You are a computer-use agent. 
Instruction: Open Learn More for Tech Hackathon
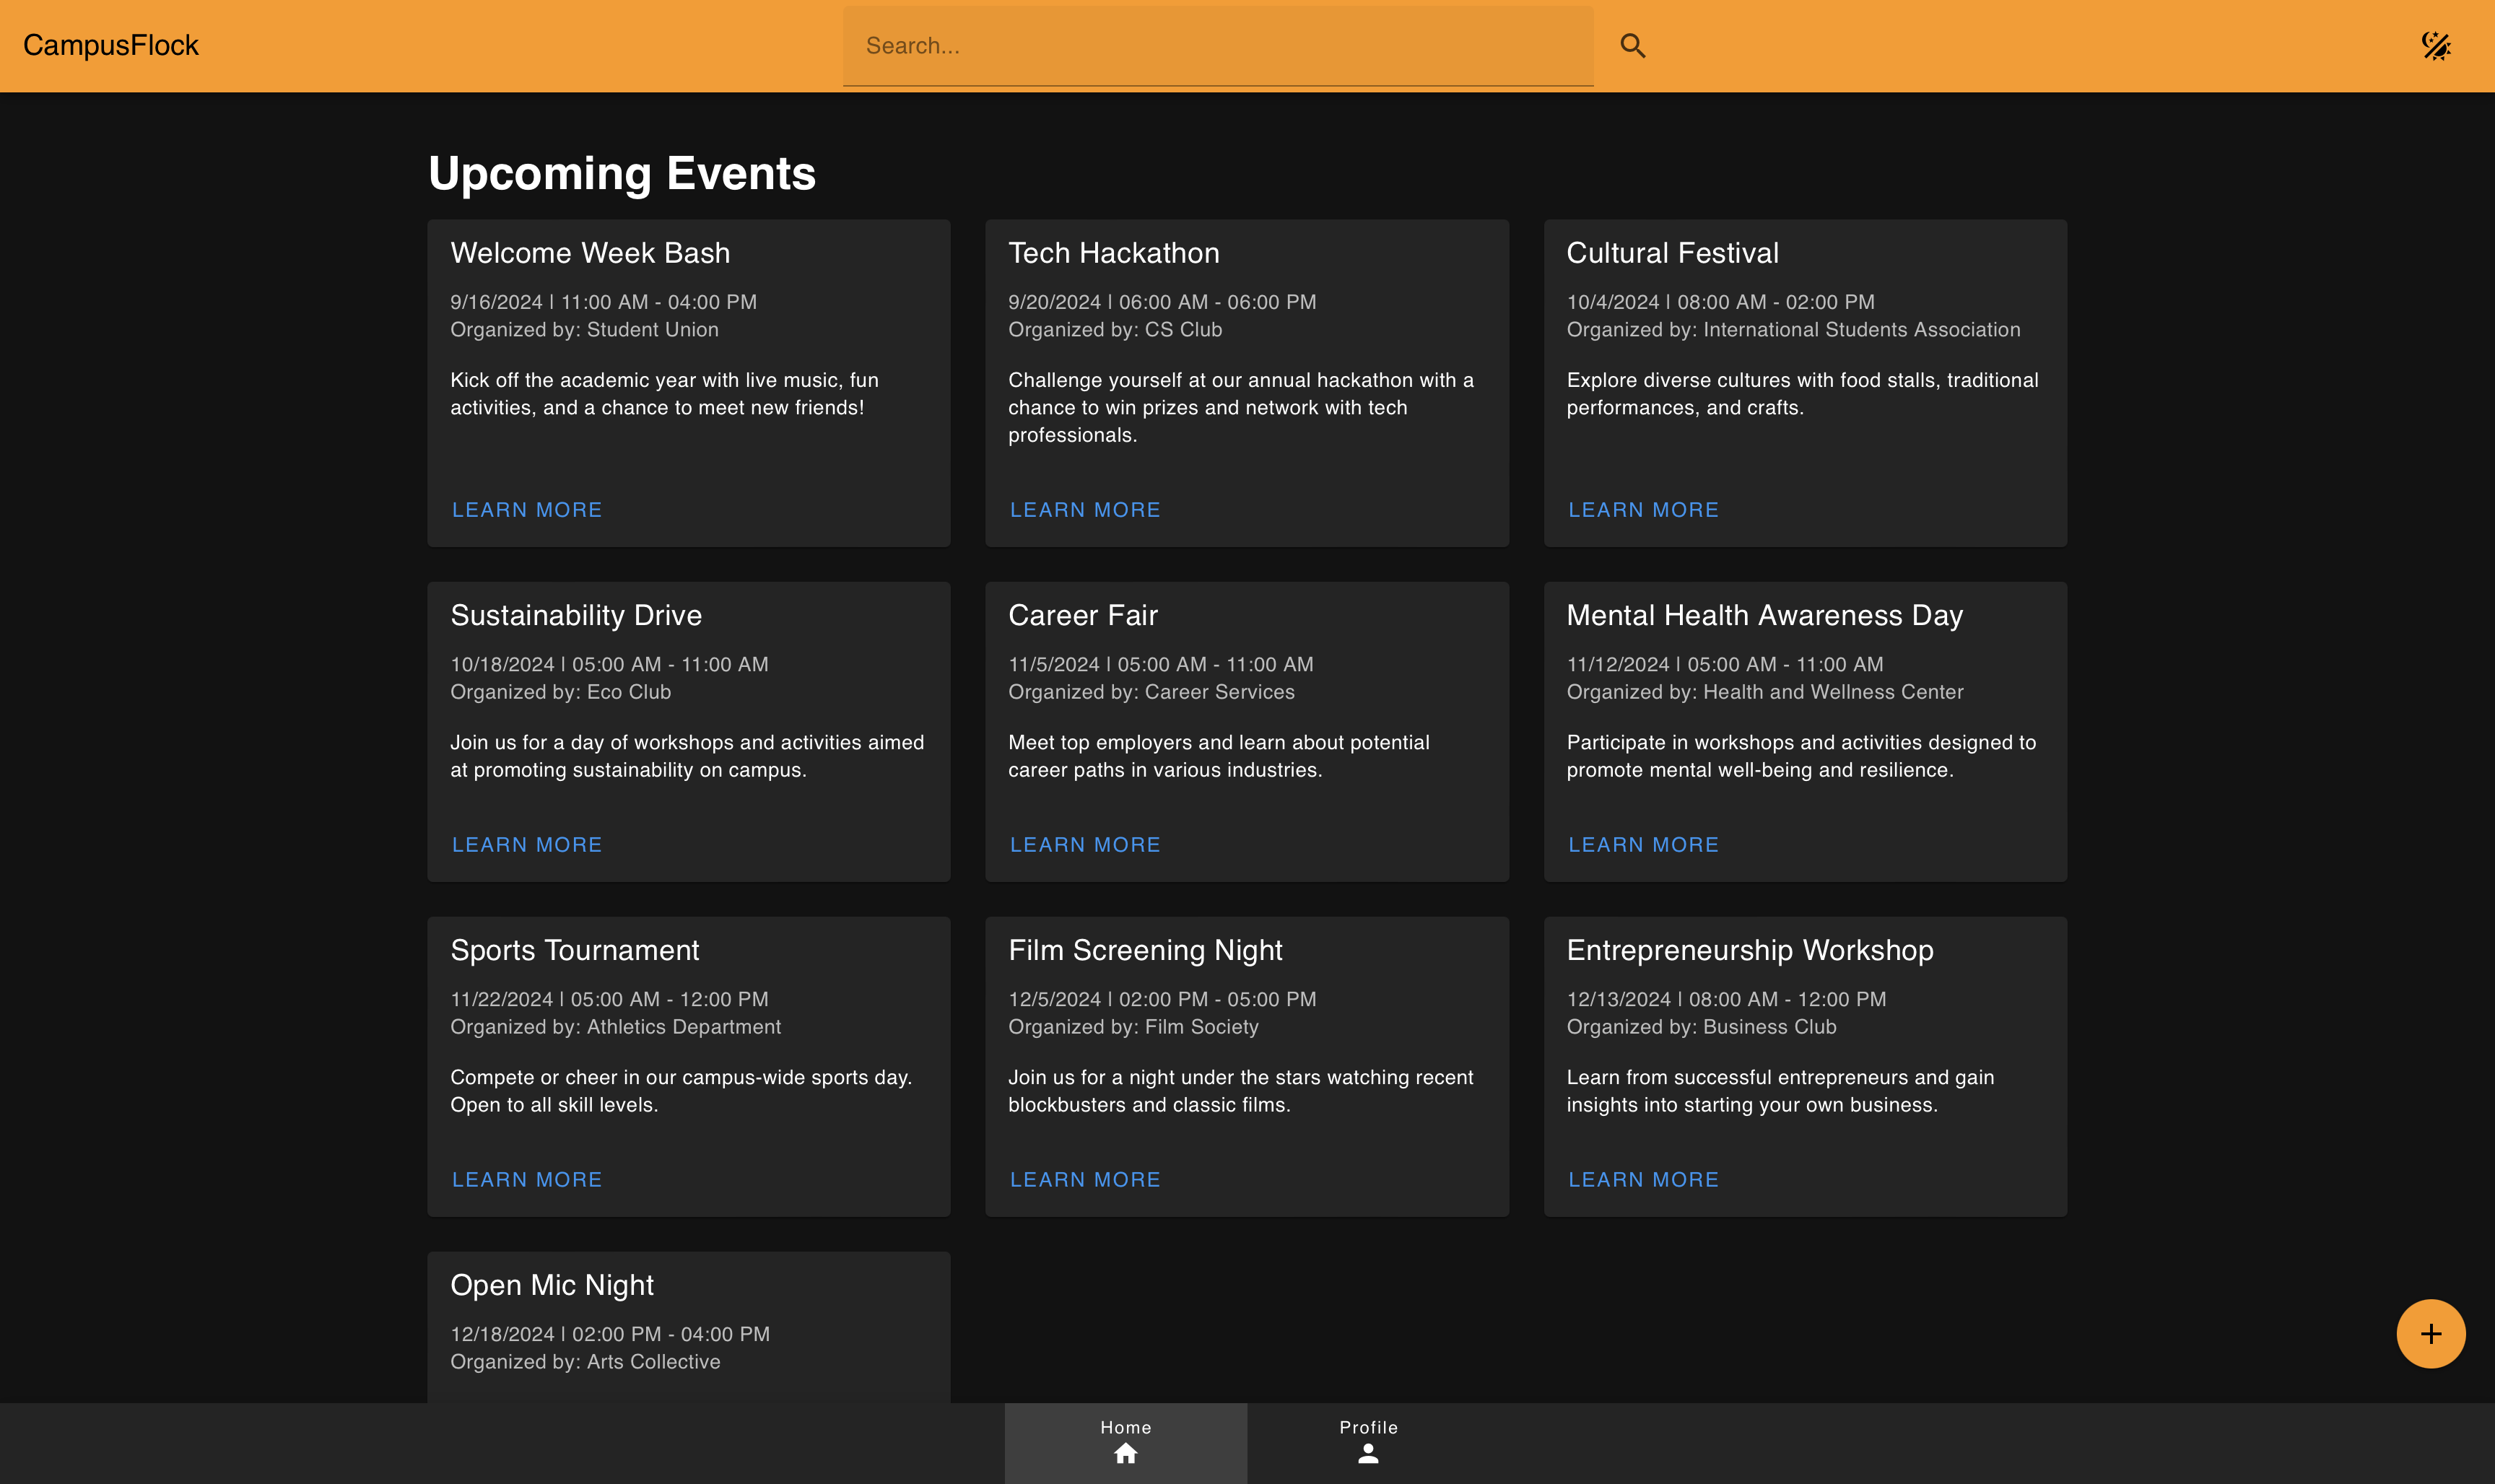(x=1084, y=510)
